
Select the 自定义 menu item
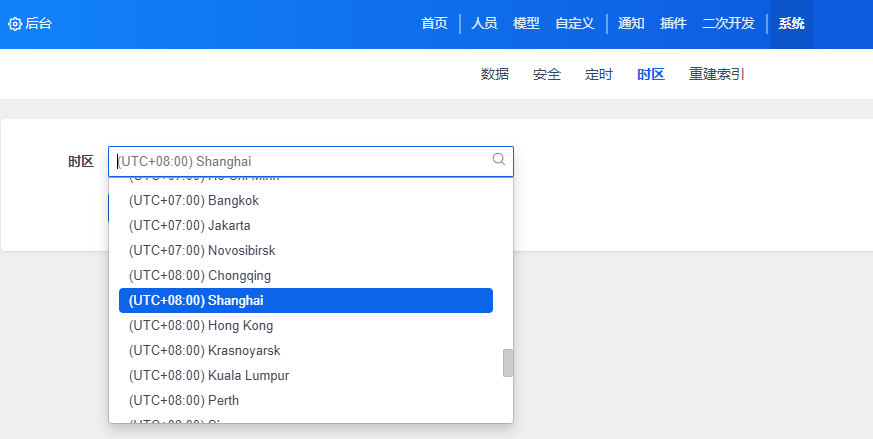pyautogui.click(x=575, y=24)
